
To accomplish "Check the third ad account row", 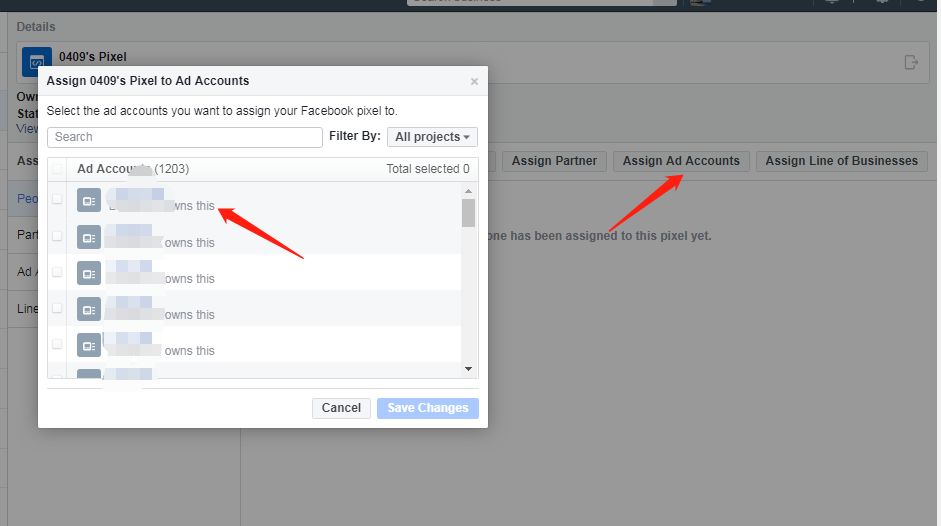I will [x=57, y=272].
